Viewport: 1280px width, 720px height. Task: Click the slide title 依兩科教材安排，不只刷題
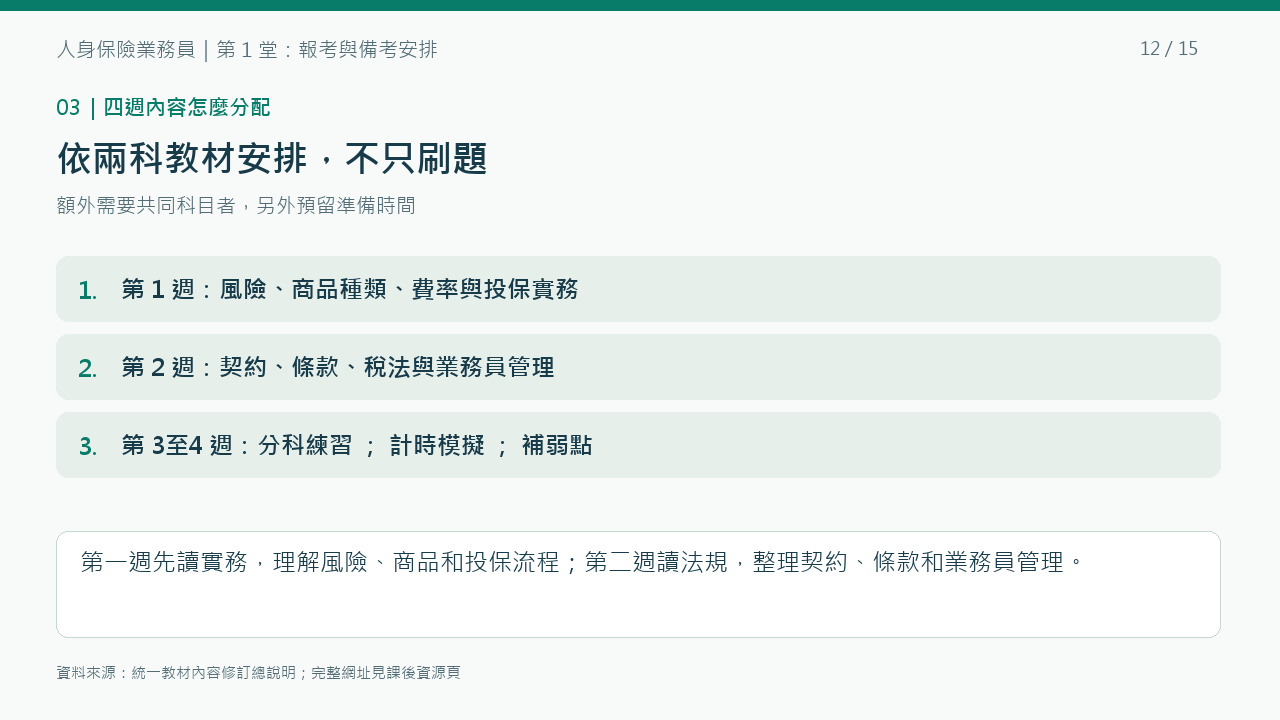[x=272, y=159]
